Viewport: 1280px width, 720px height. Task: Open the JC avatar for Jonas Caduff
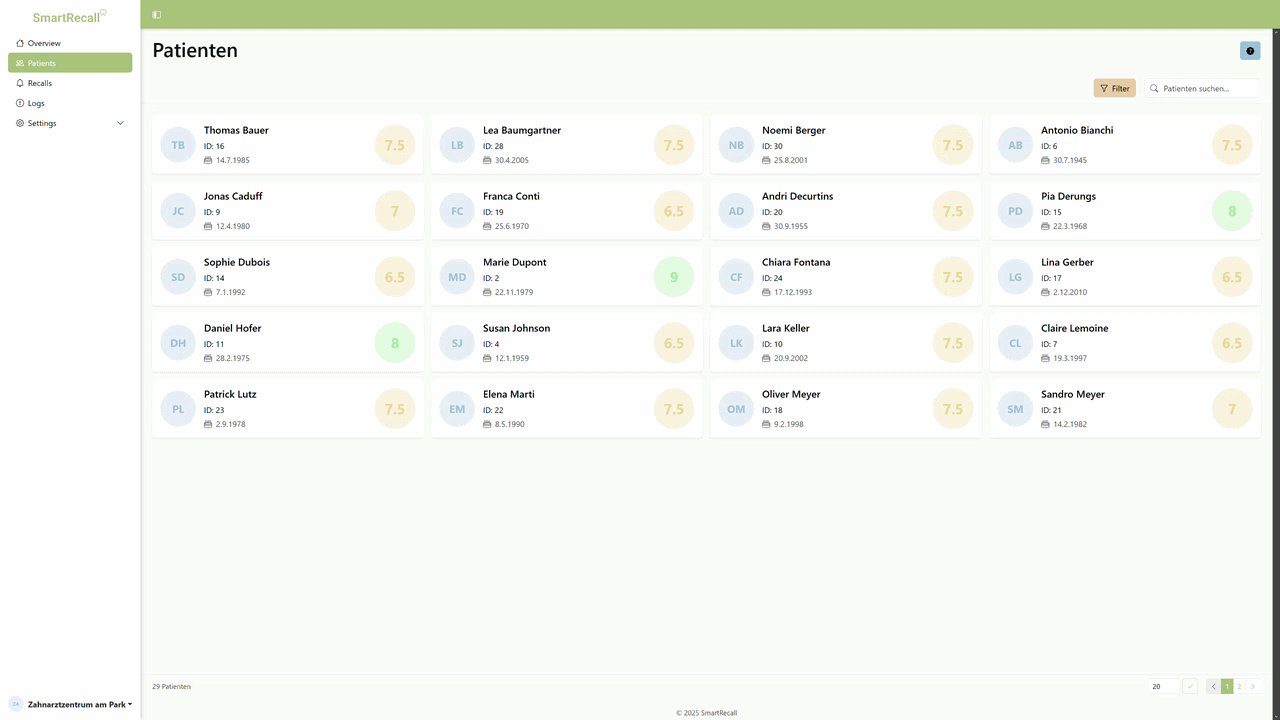click(x=178, y=211)
